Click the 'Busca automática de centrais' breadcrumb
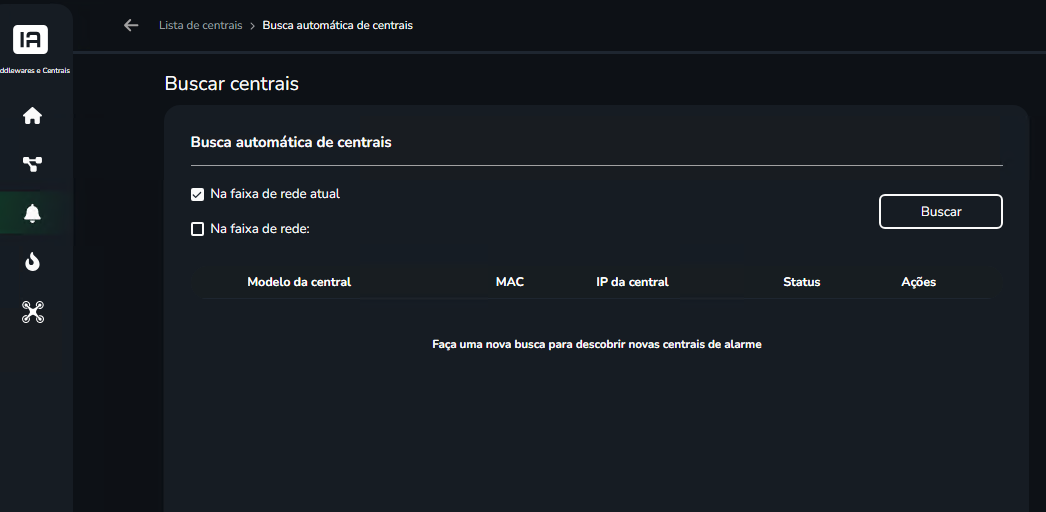The width and height of the screenshot is (1046, 512). 338,25
